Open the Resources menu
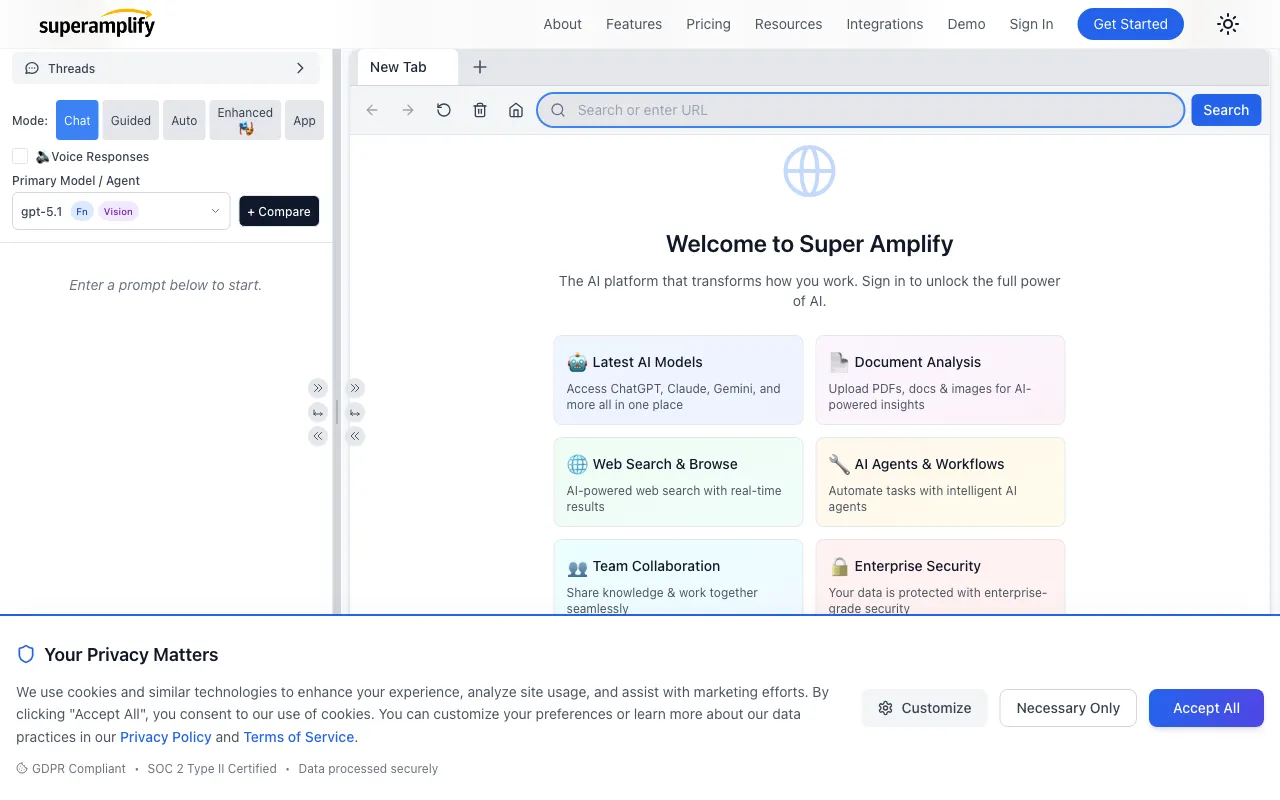The height and width of the screenshot is (800, 1280). tap(788, 24)
